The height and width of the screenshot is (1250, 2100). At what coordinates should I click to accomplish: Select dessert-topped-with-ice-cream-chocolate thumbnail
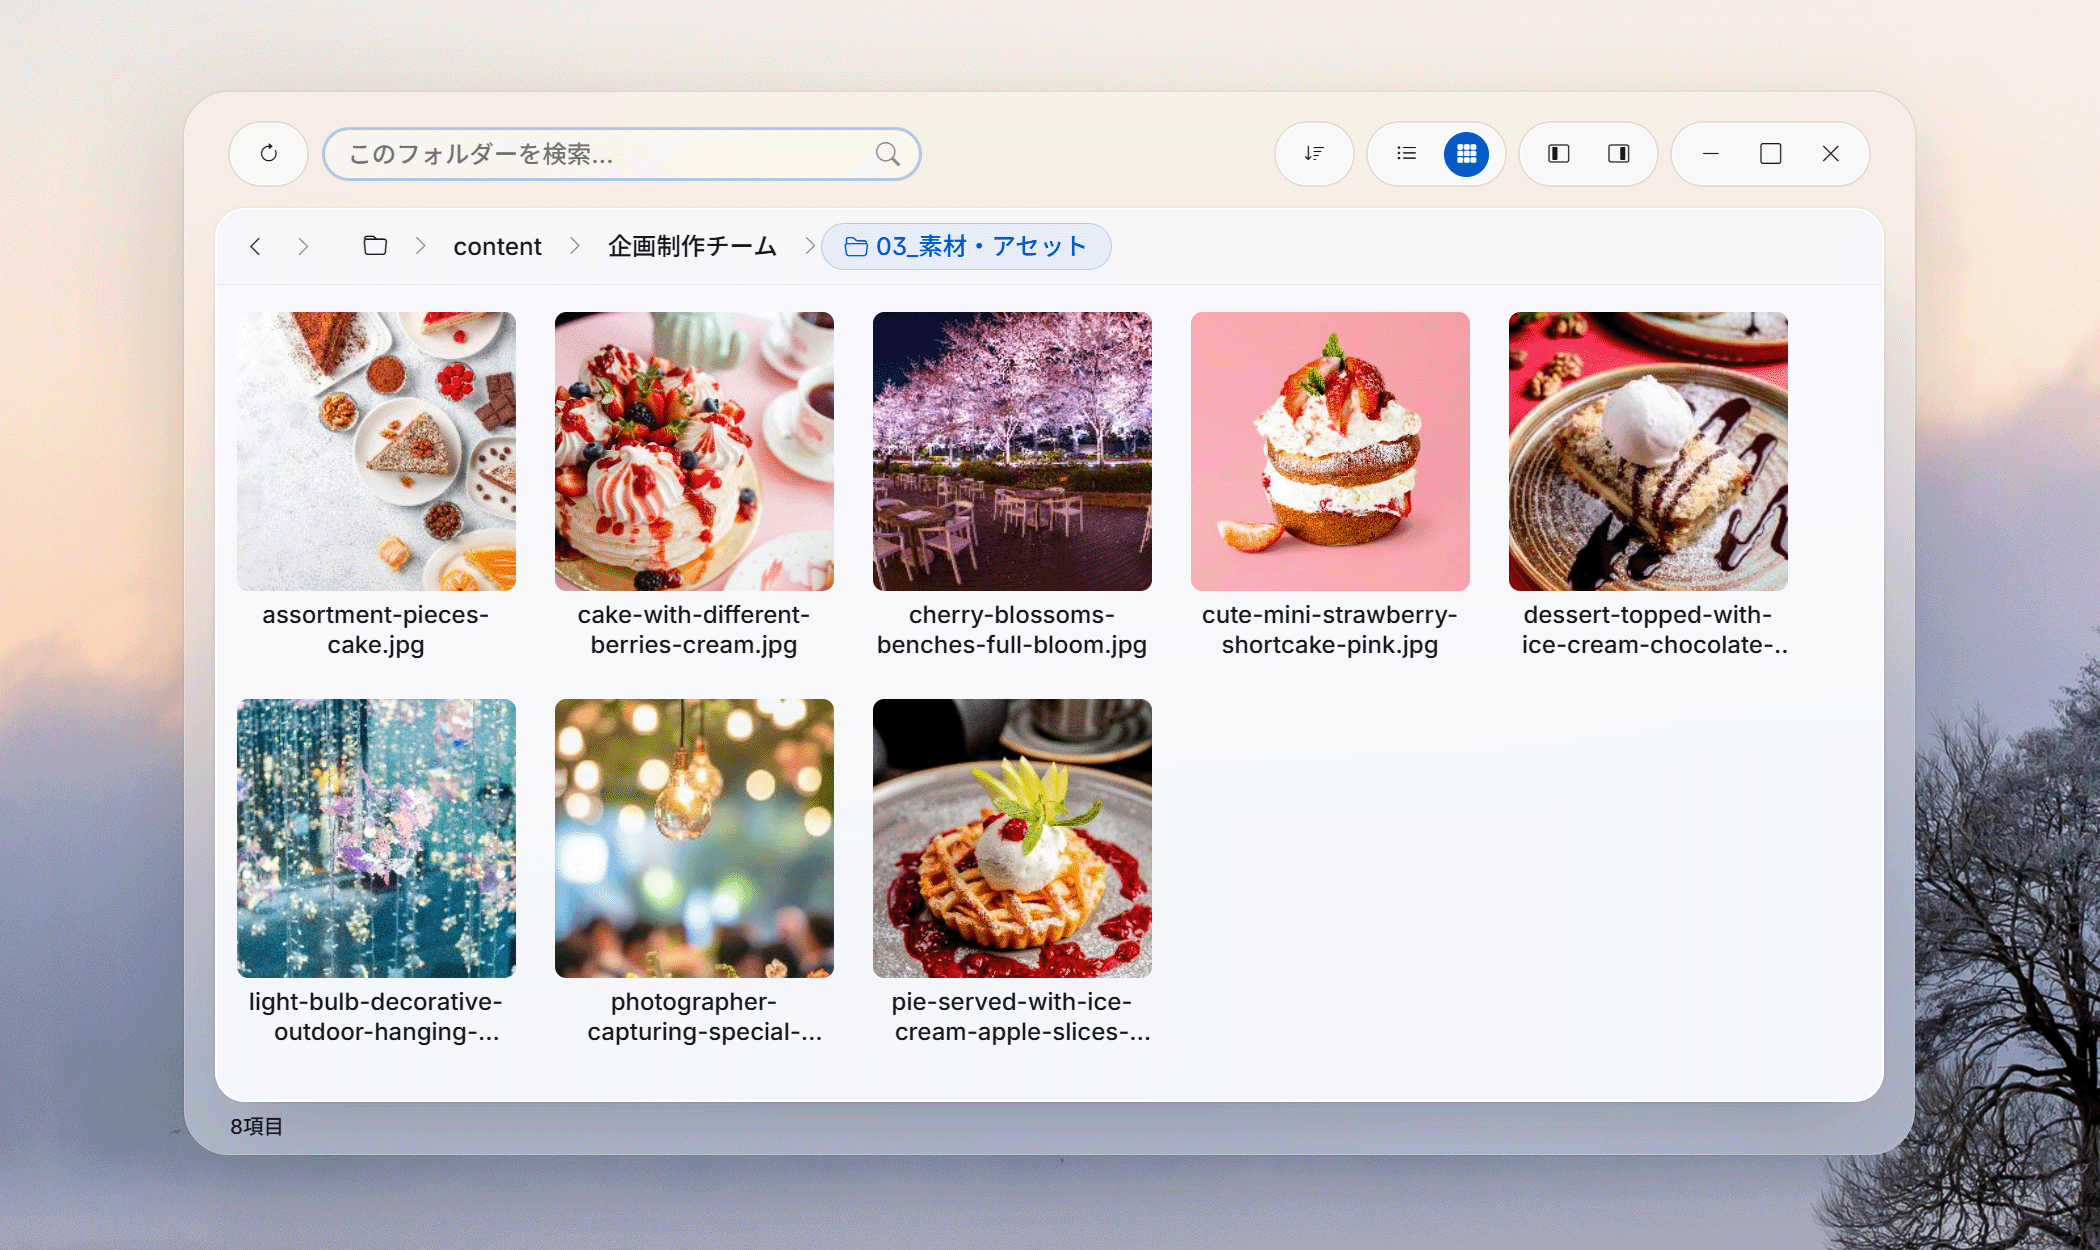pos(1648,451)
